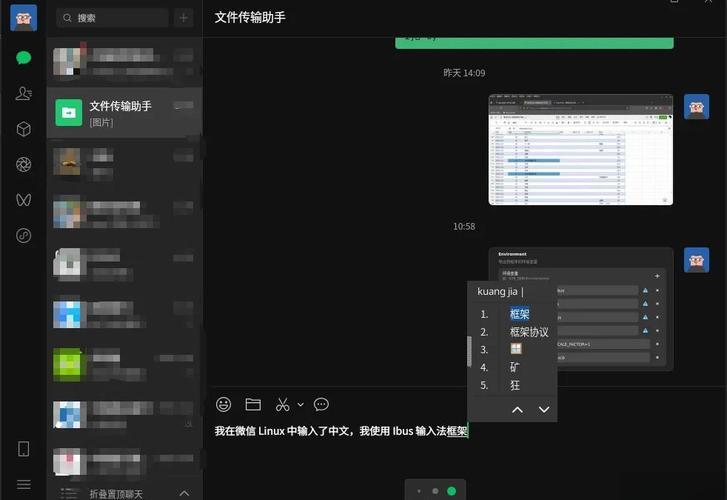727x500 pixels.
Task: Click the send file folder icon
Action: [x=253, y=404]
